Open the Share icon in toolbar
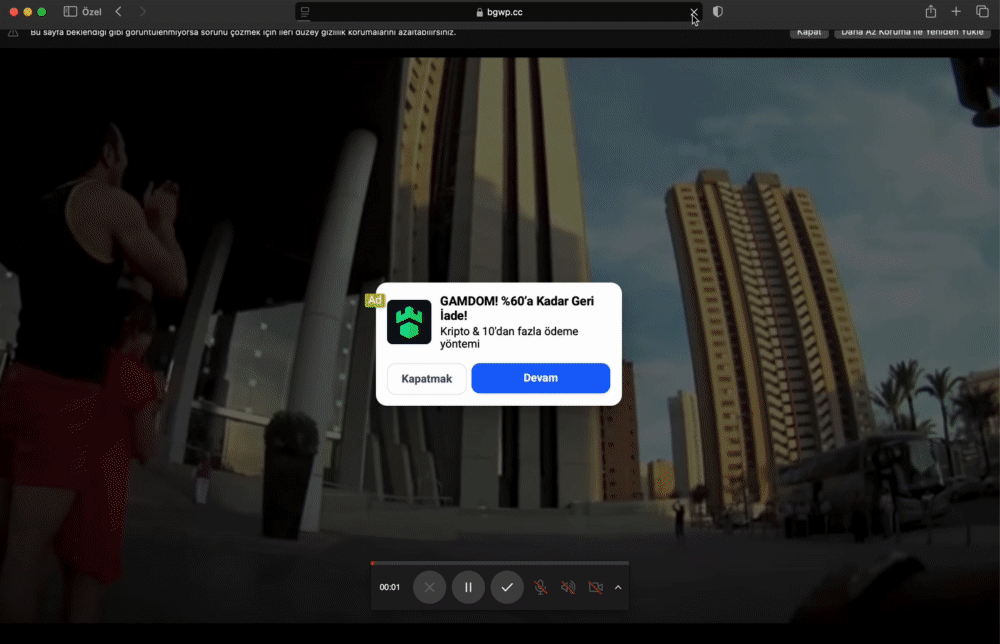The image size is (1000, 644). pos(930,11)
